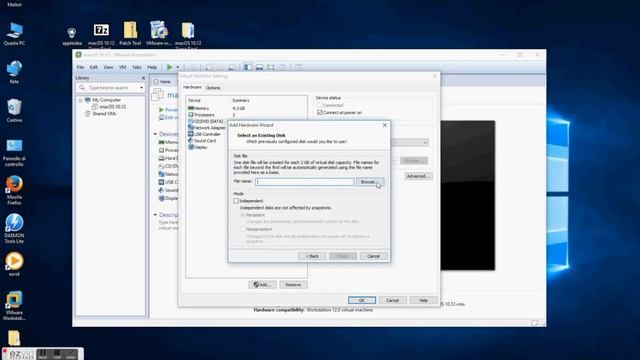Select the Nonpersistent radio option
640x360 pixels.
[243, 229]
